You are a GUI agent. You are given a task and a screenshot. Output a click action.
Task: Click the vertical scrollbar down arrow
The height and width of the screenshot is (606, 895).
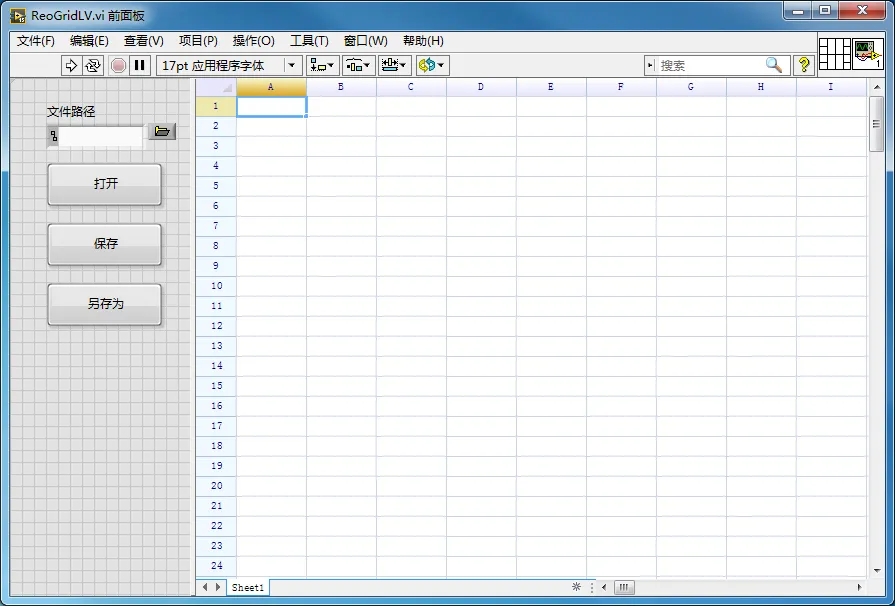877,571
